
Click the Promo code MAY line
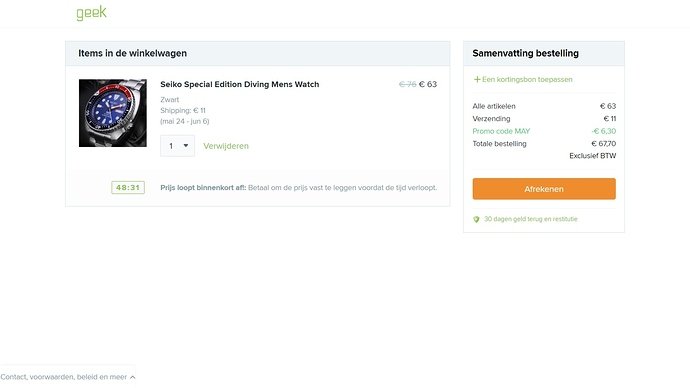tap(544, 131)
